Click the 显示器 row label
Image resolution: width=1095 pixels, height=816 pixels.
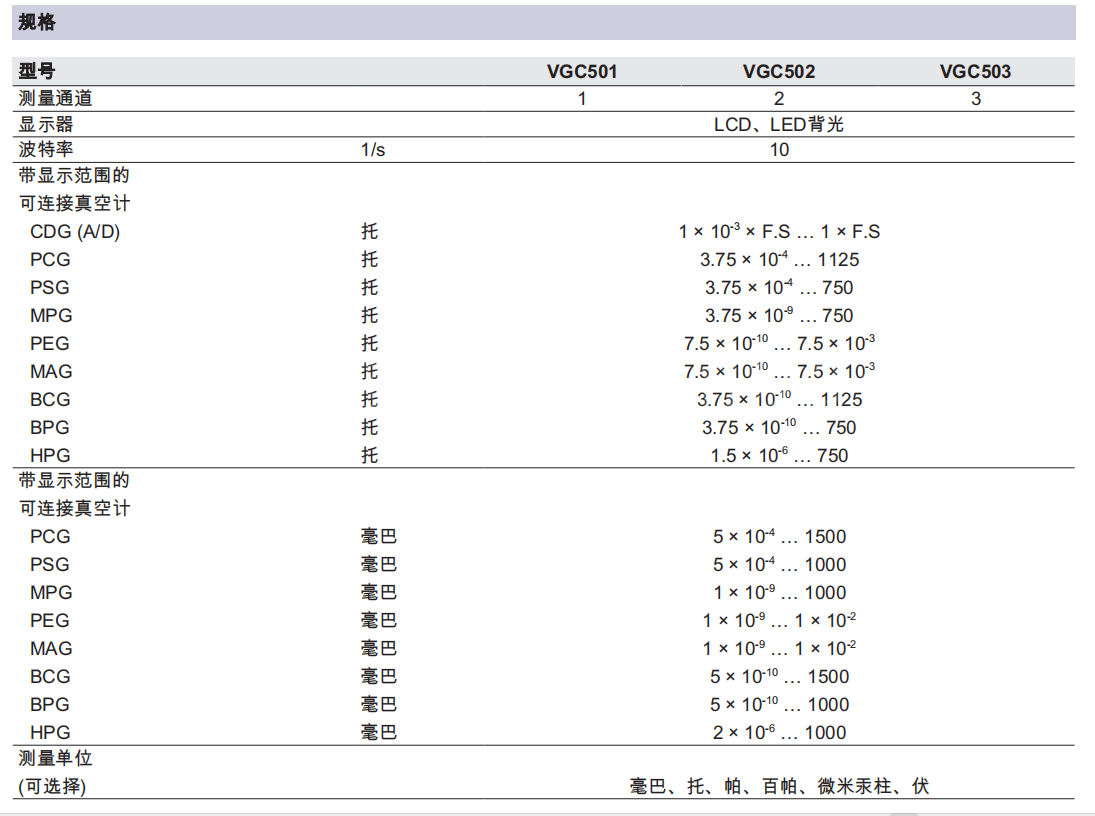(x=46, y=124)
